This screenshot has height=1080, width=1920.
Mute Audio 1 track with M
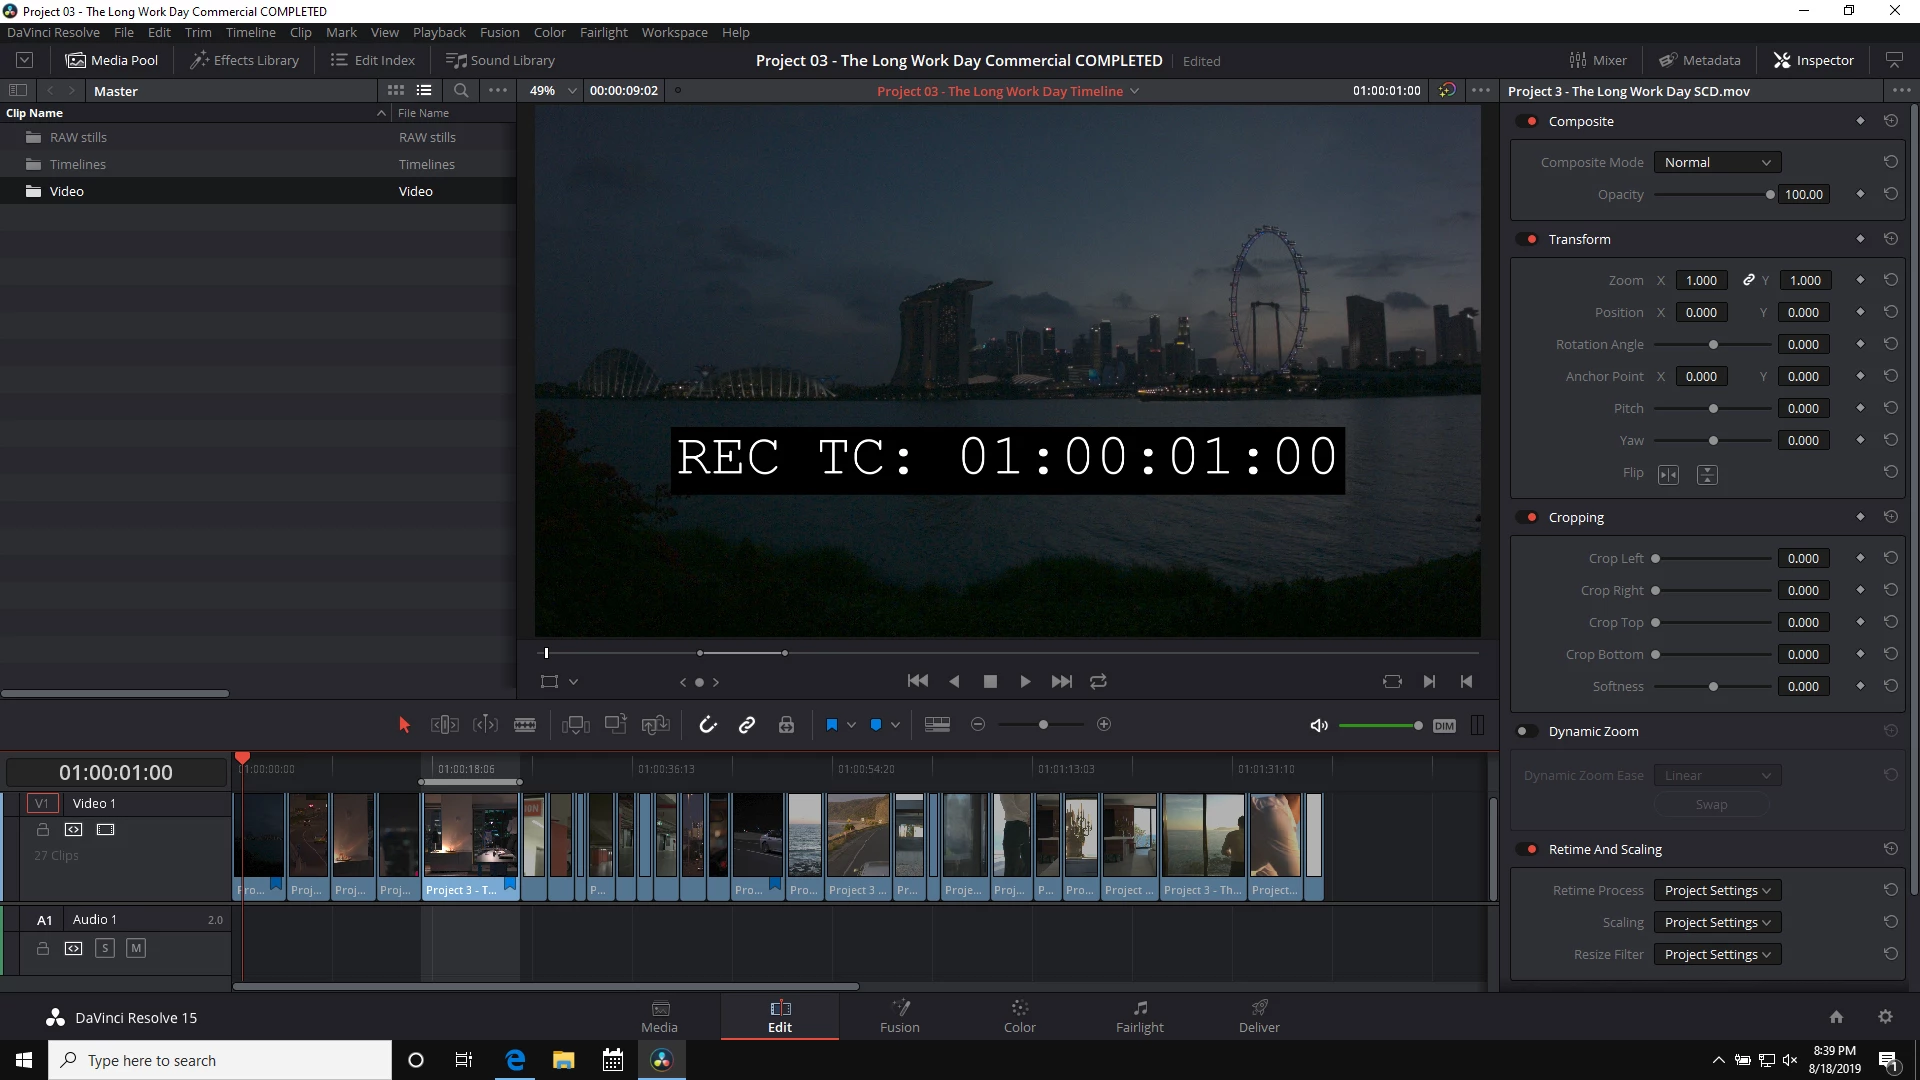click(x=136, y=948)
